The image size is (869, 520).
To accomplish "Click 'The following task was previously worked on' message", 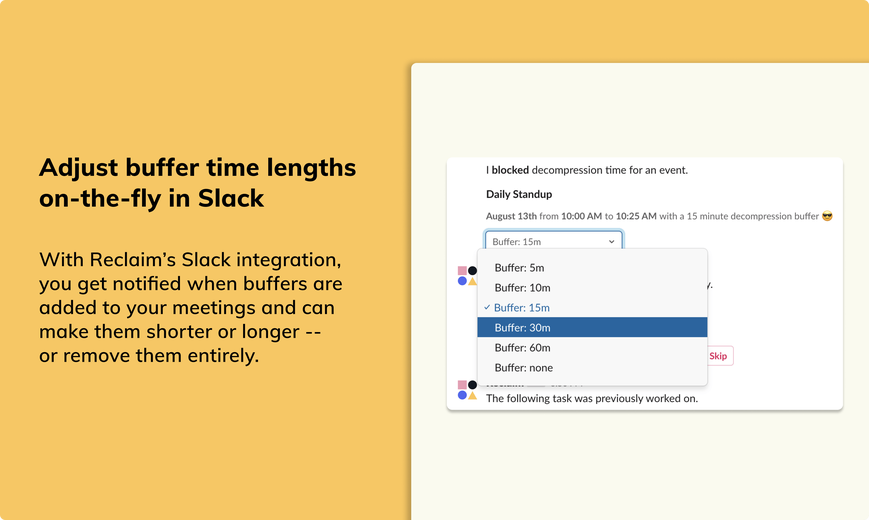I will coord(592,398).
